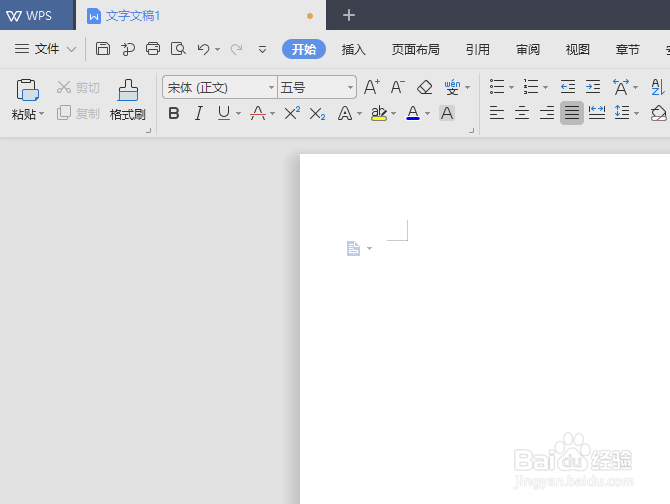
Task: Open the numbered list dropdown arrow
Action: pyautogui.click(x=545, y=88)
